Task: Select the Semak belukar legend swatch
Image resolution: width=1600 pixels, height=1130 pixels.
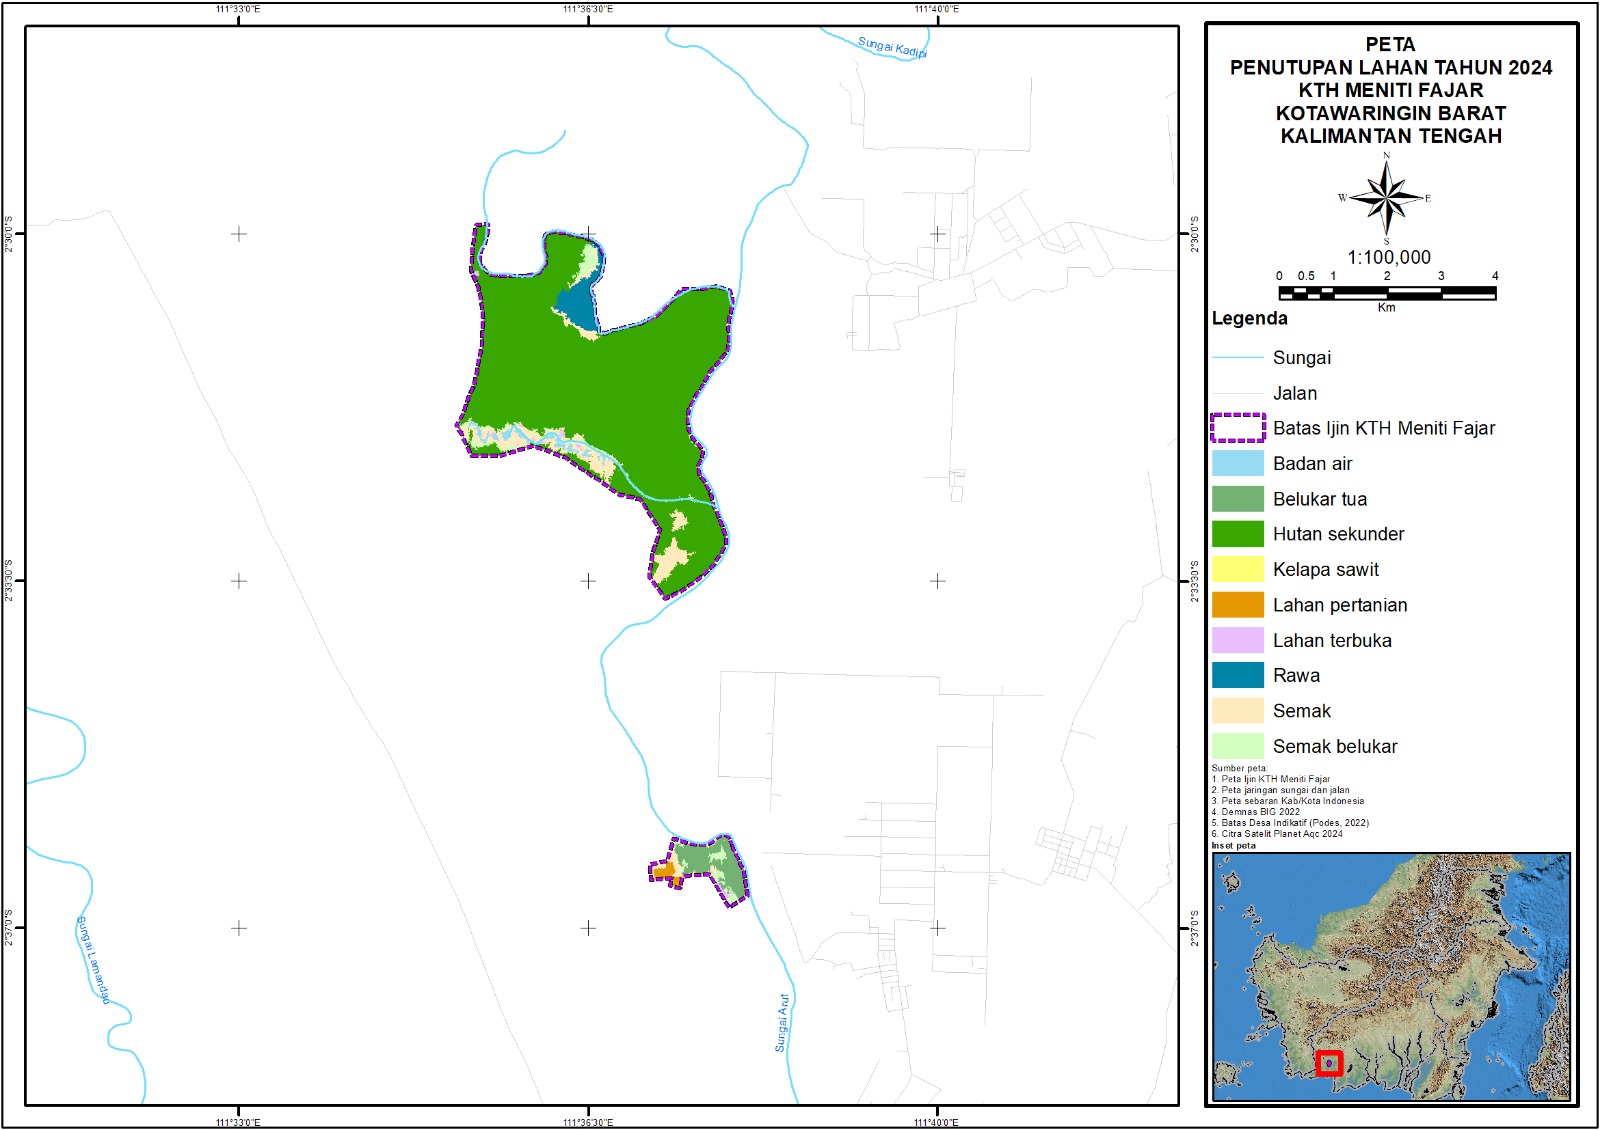Action: click(1237, 746)
